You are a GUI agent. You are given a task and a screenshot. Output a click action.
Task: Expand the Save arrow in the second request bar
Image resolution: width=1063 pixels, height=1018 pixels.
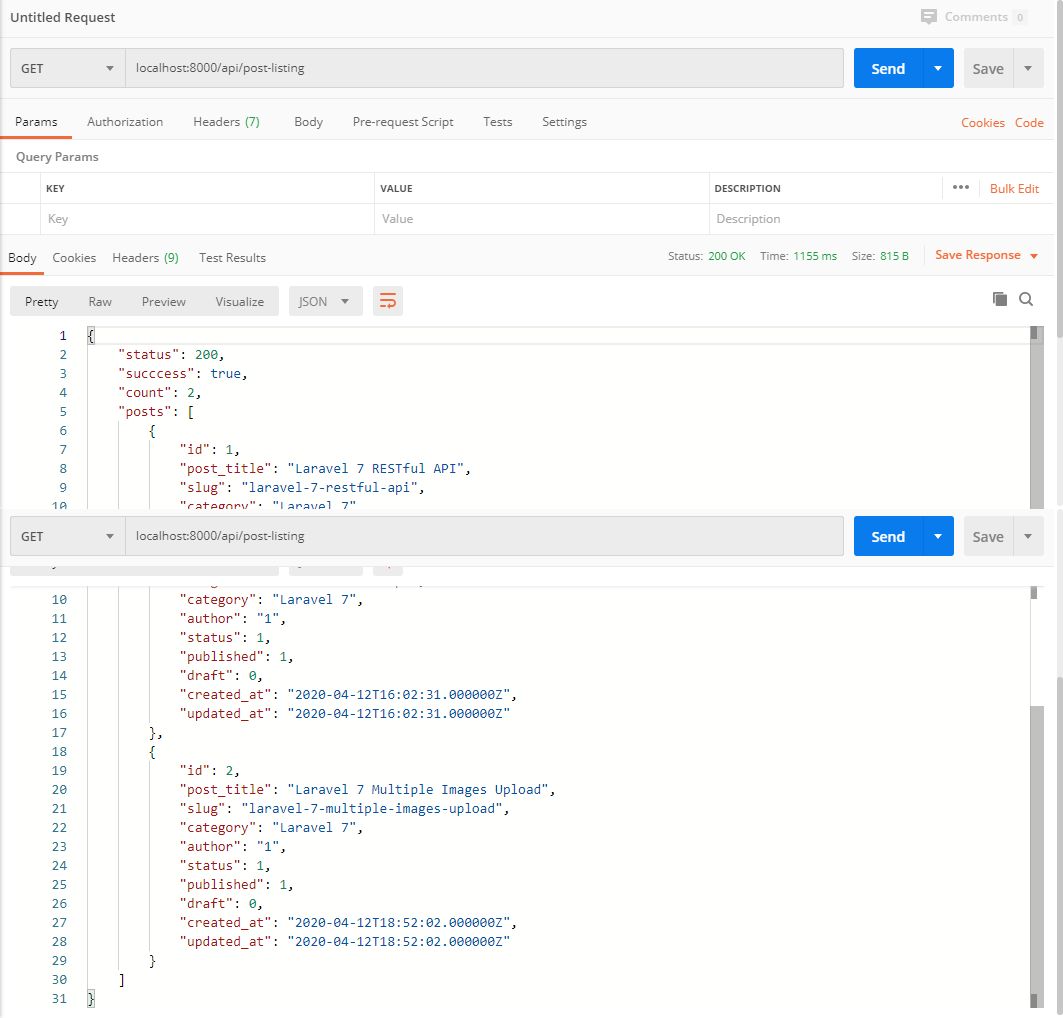click(x=1028, y=536)
